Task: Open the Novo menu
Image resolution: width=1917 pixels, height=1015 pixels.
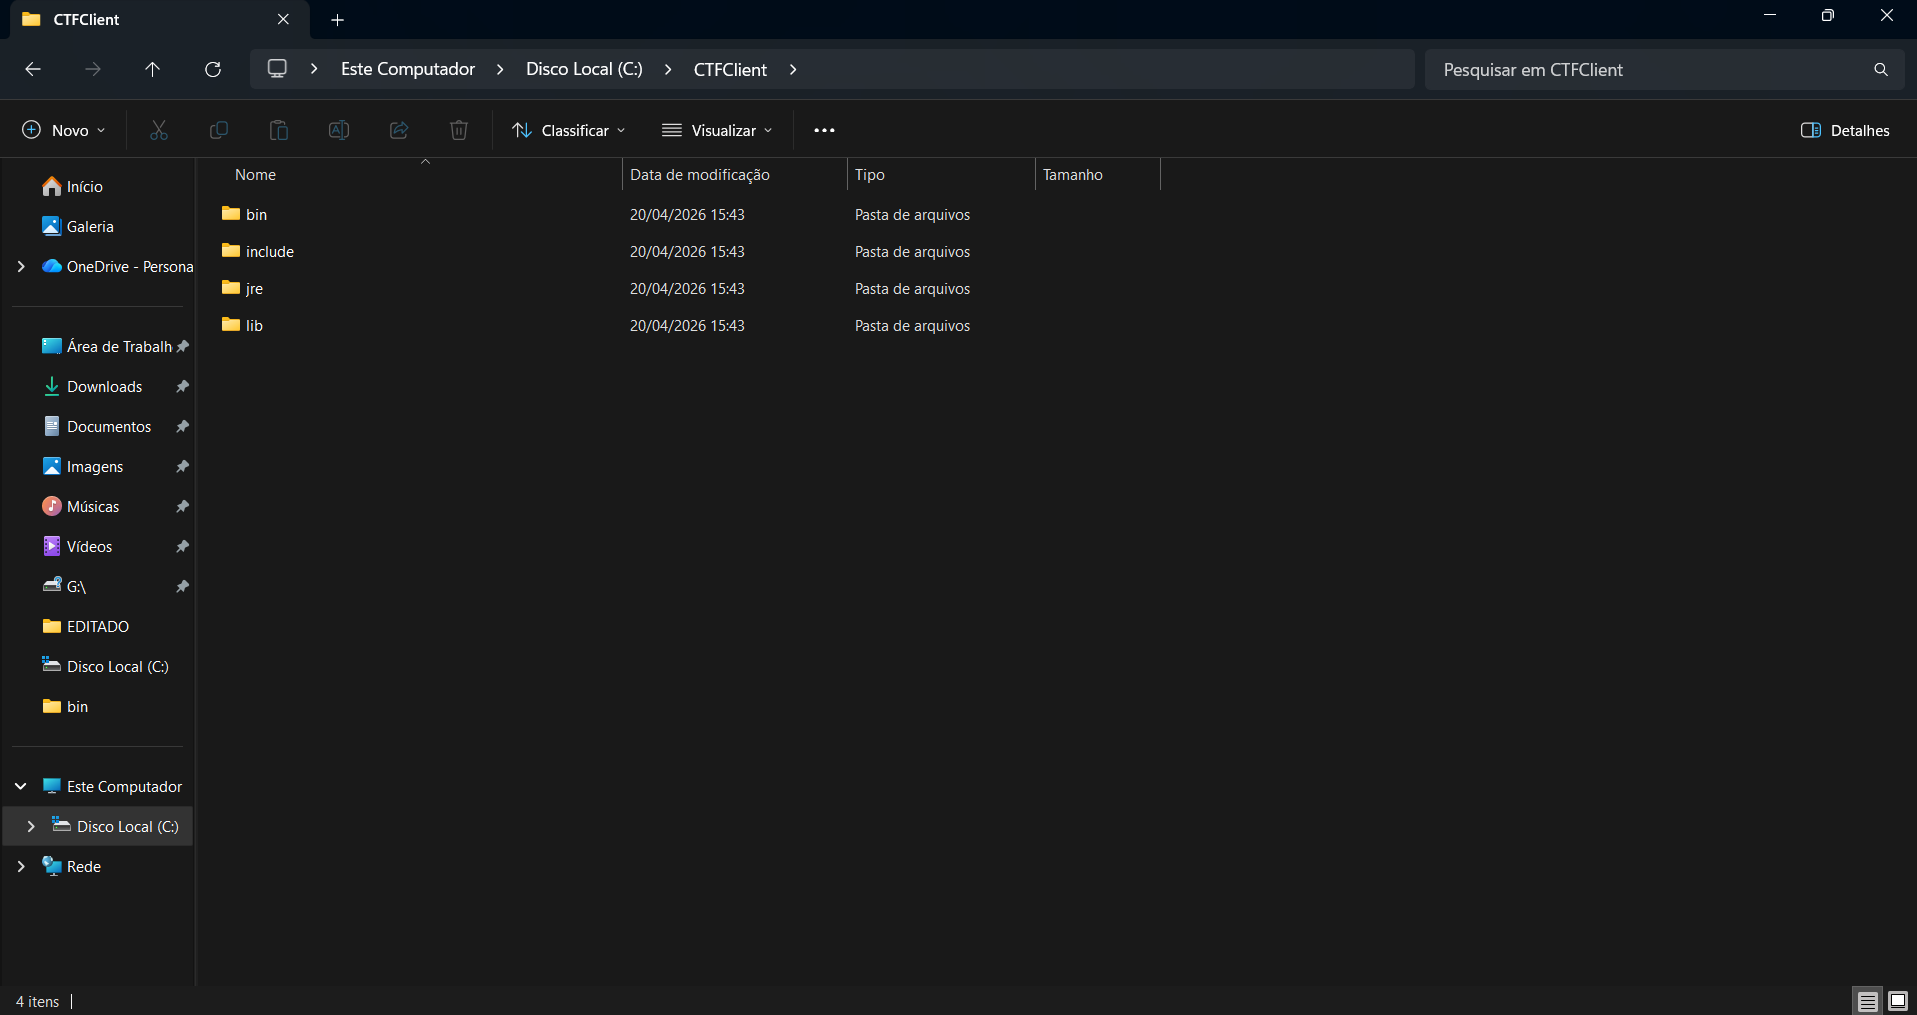Action: pos(64,130)
